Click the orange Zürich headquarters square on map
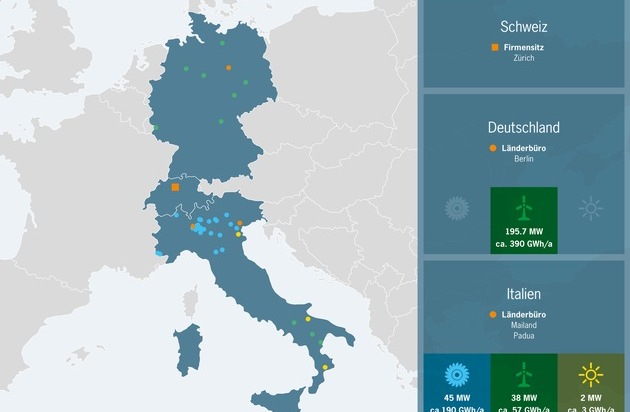630x412 pixels. 175,187
